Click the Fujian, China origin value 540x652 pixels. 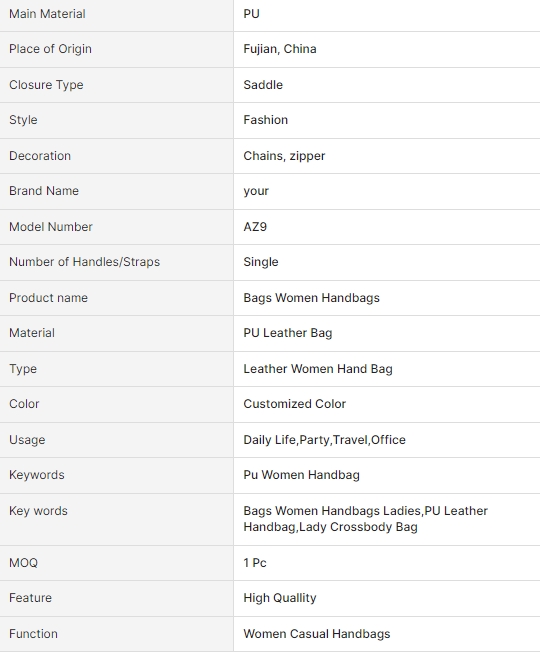click(x=280, y=49)
